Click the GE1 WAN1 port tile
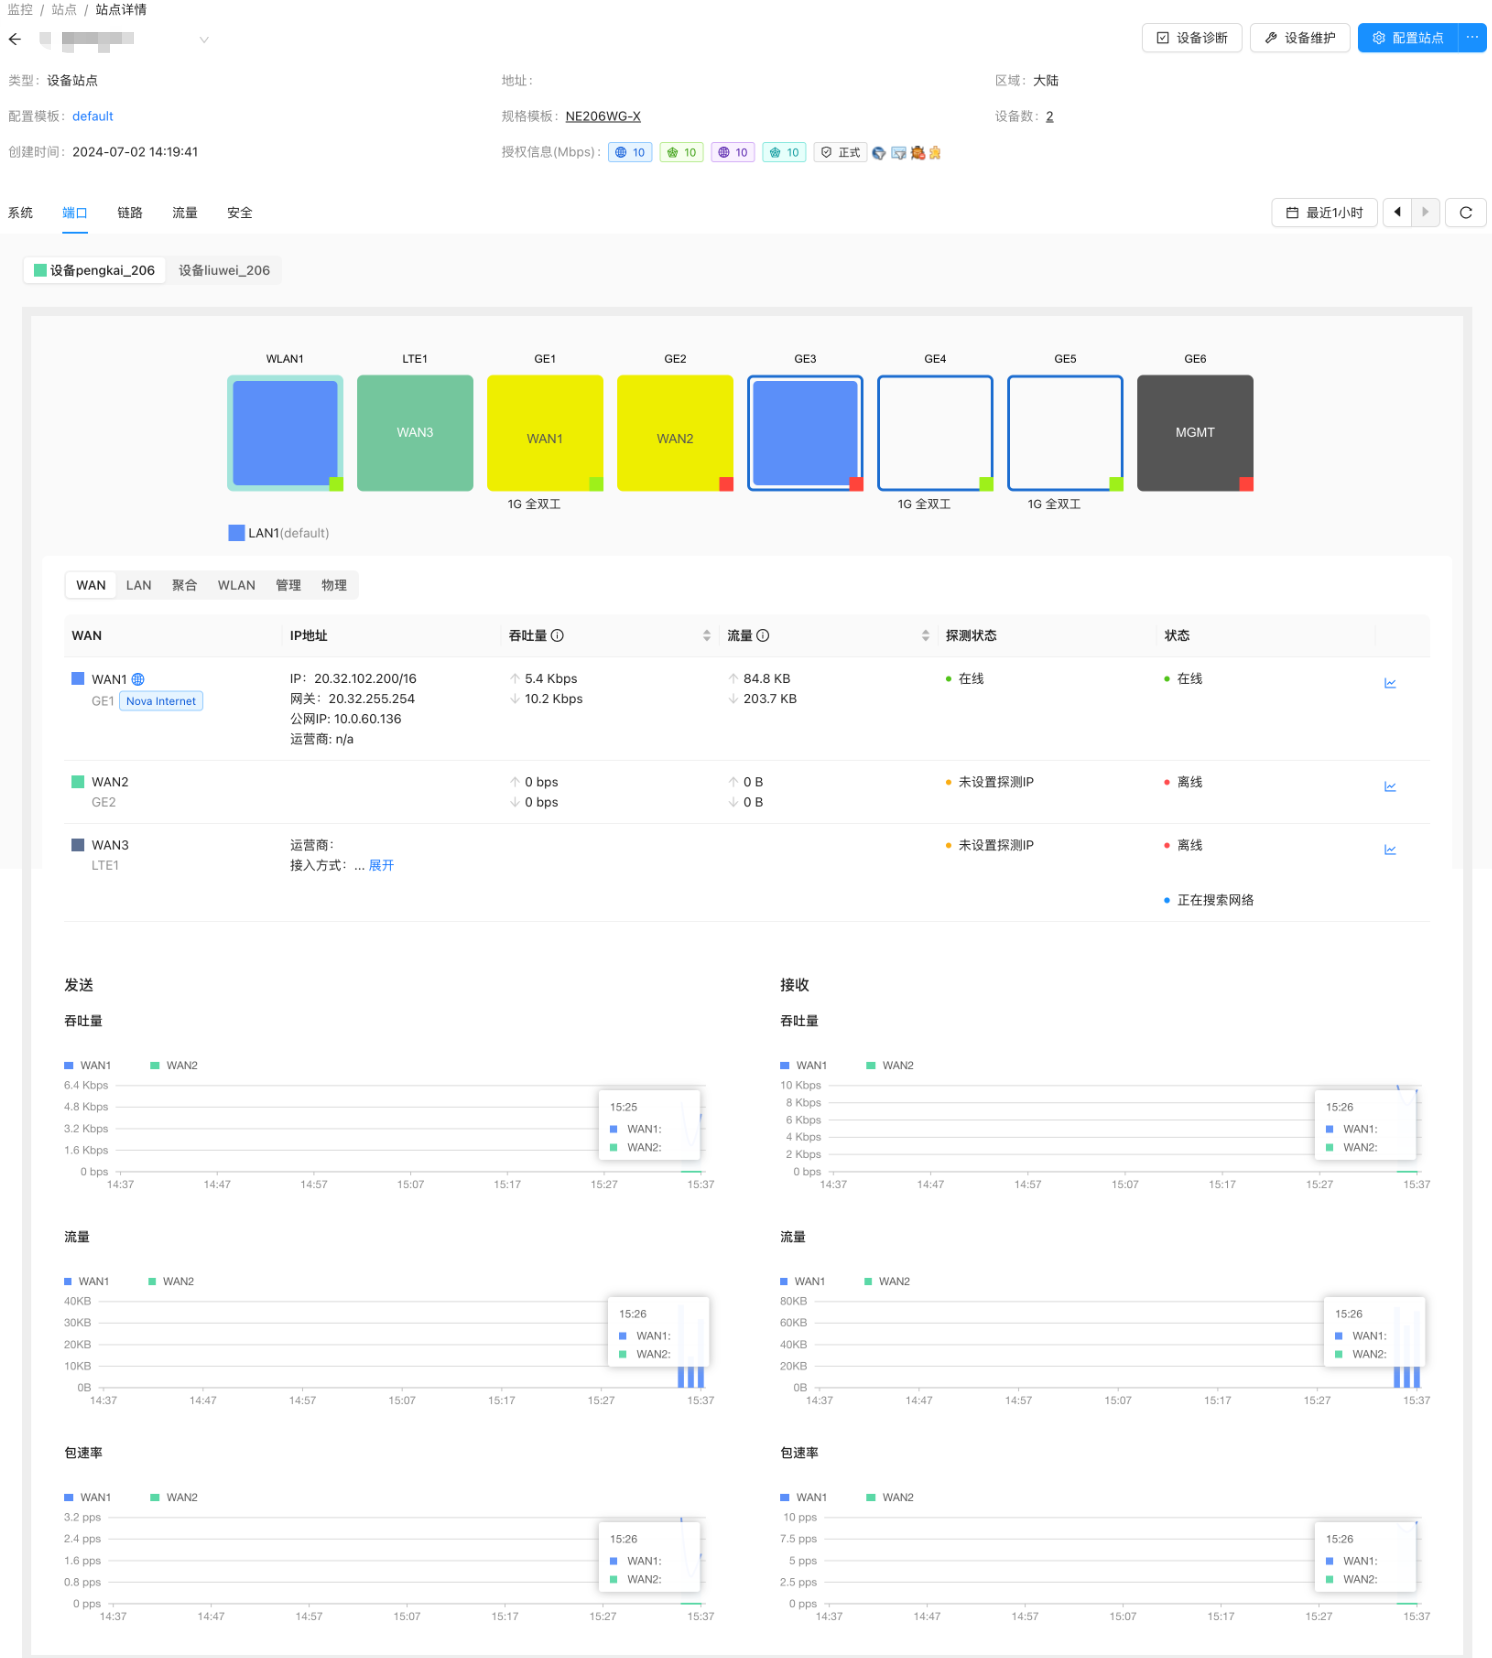Image resolution: width=1492 pixels, height=1658 pixels. 545,433
